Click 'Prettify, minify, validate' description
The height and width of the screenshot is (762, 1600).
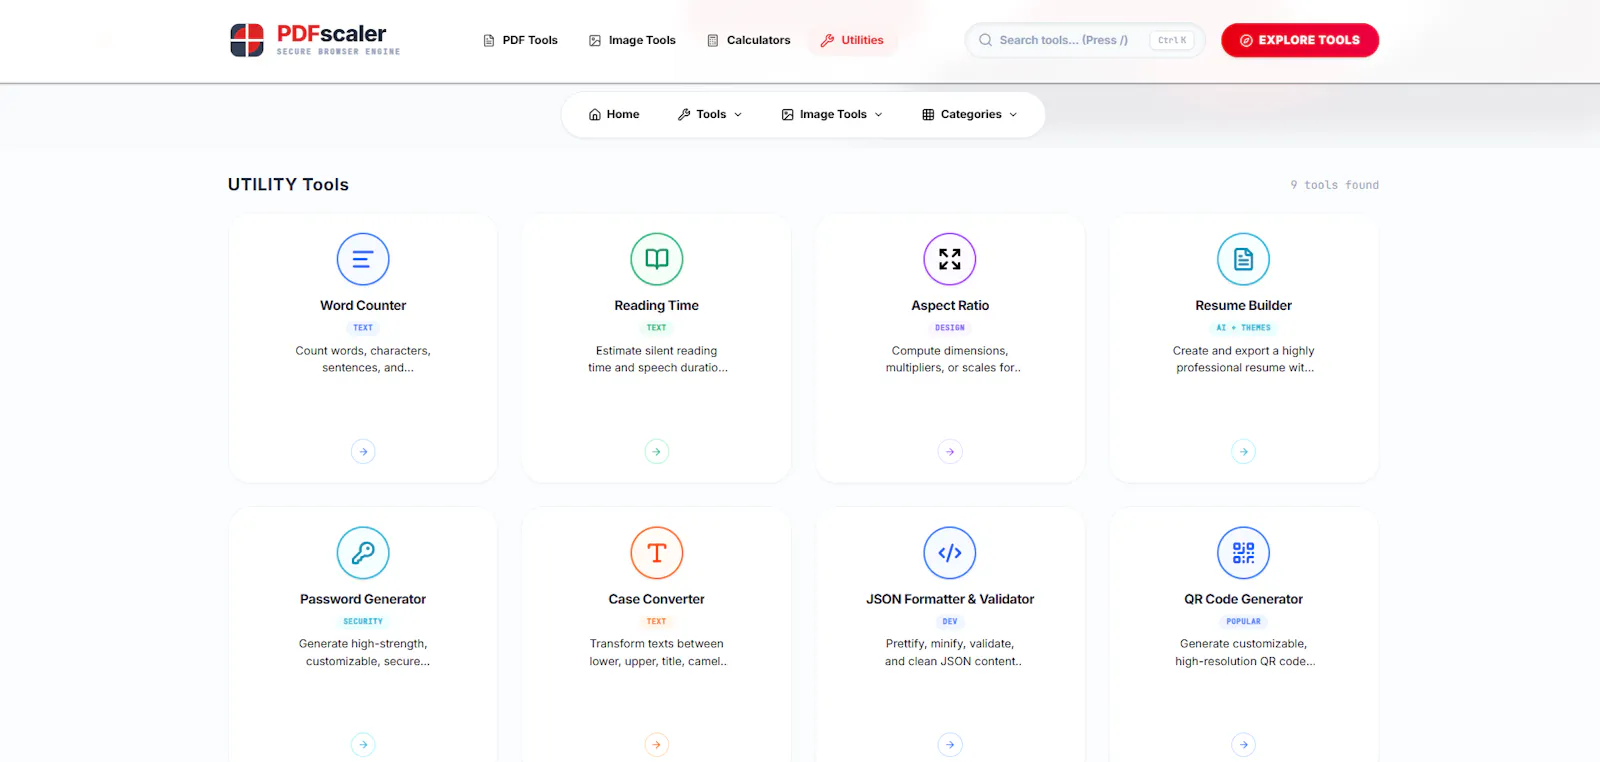pos(952,653)
